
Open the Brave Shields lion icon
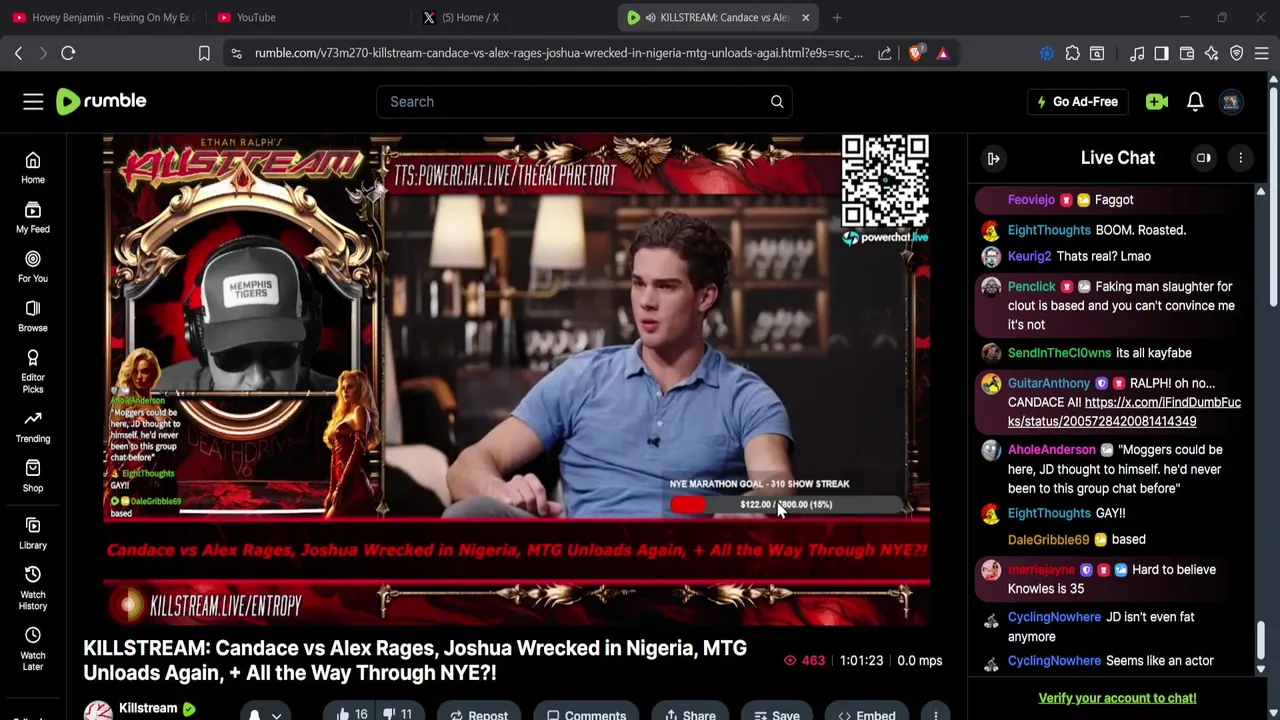pyautogui.click(x=915, y=53)
